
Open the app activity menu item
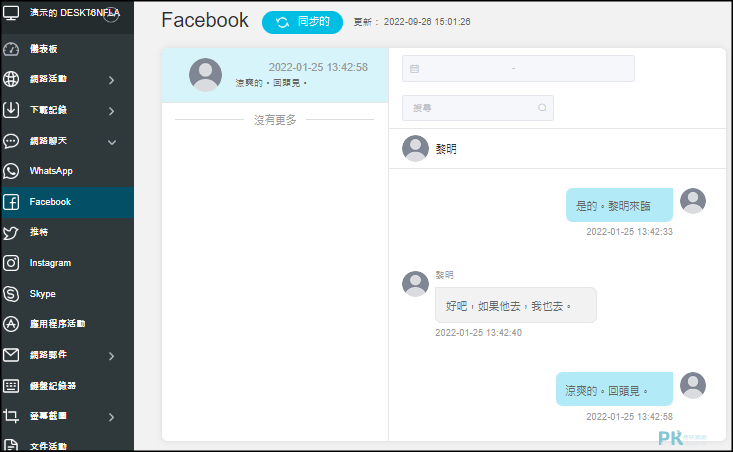pyautogui.click(x=67, y=324)
